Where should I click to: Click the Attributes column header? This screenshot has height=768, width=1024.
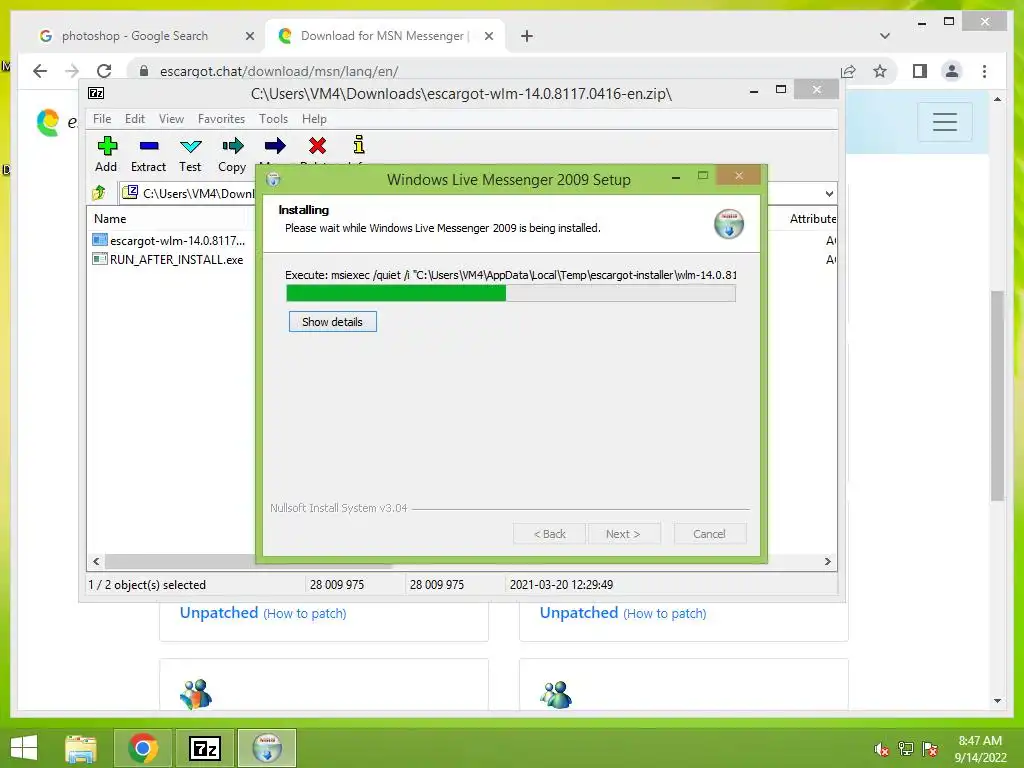point(812,219)
